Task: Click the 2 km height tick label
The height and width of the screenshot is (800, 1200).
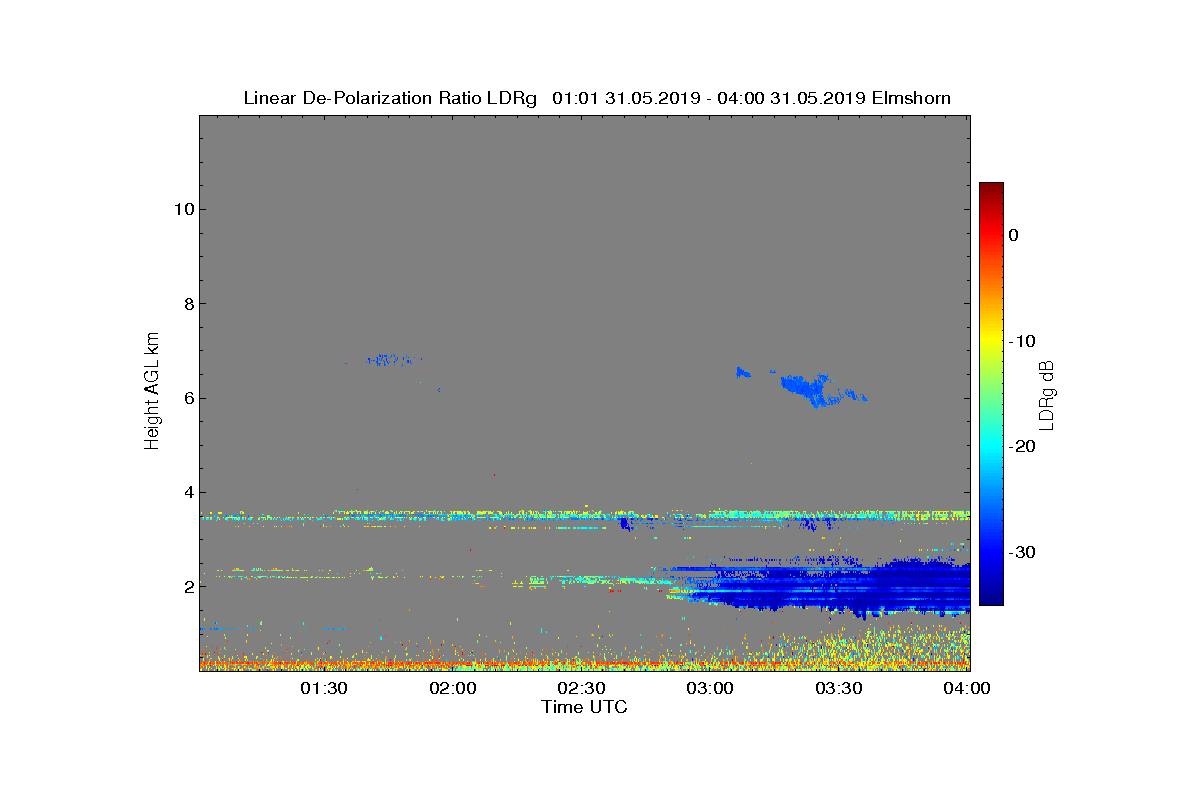Action: pos(188,586)
